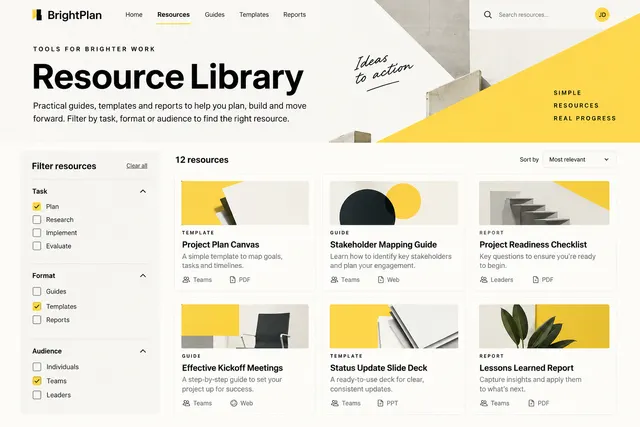Image resolution: width=640 pixels, height=427 pixels.
Task: Go to the Guides nav item
Action: click(215, 15)
